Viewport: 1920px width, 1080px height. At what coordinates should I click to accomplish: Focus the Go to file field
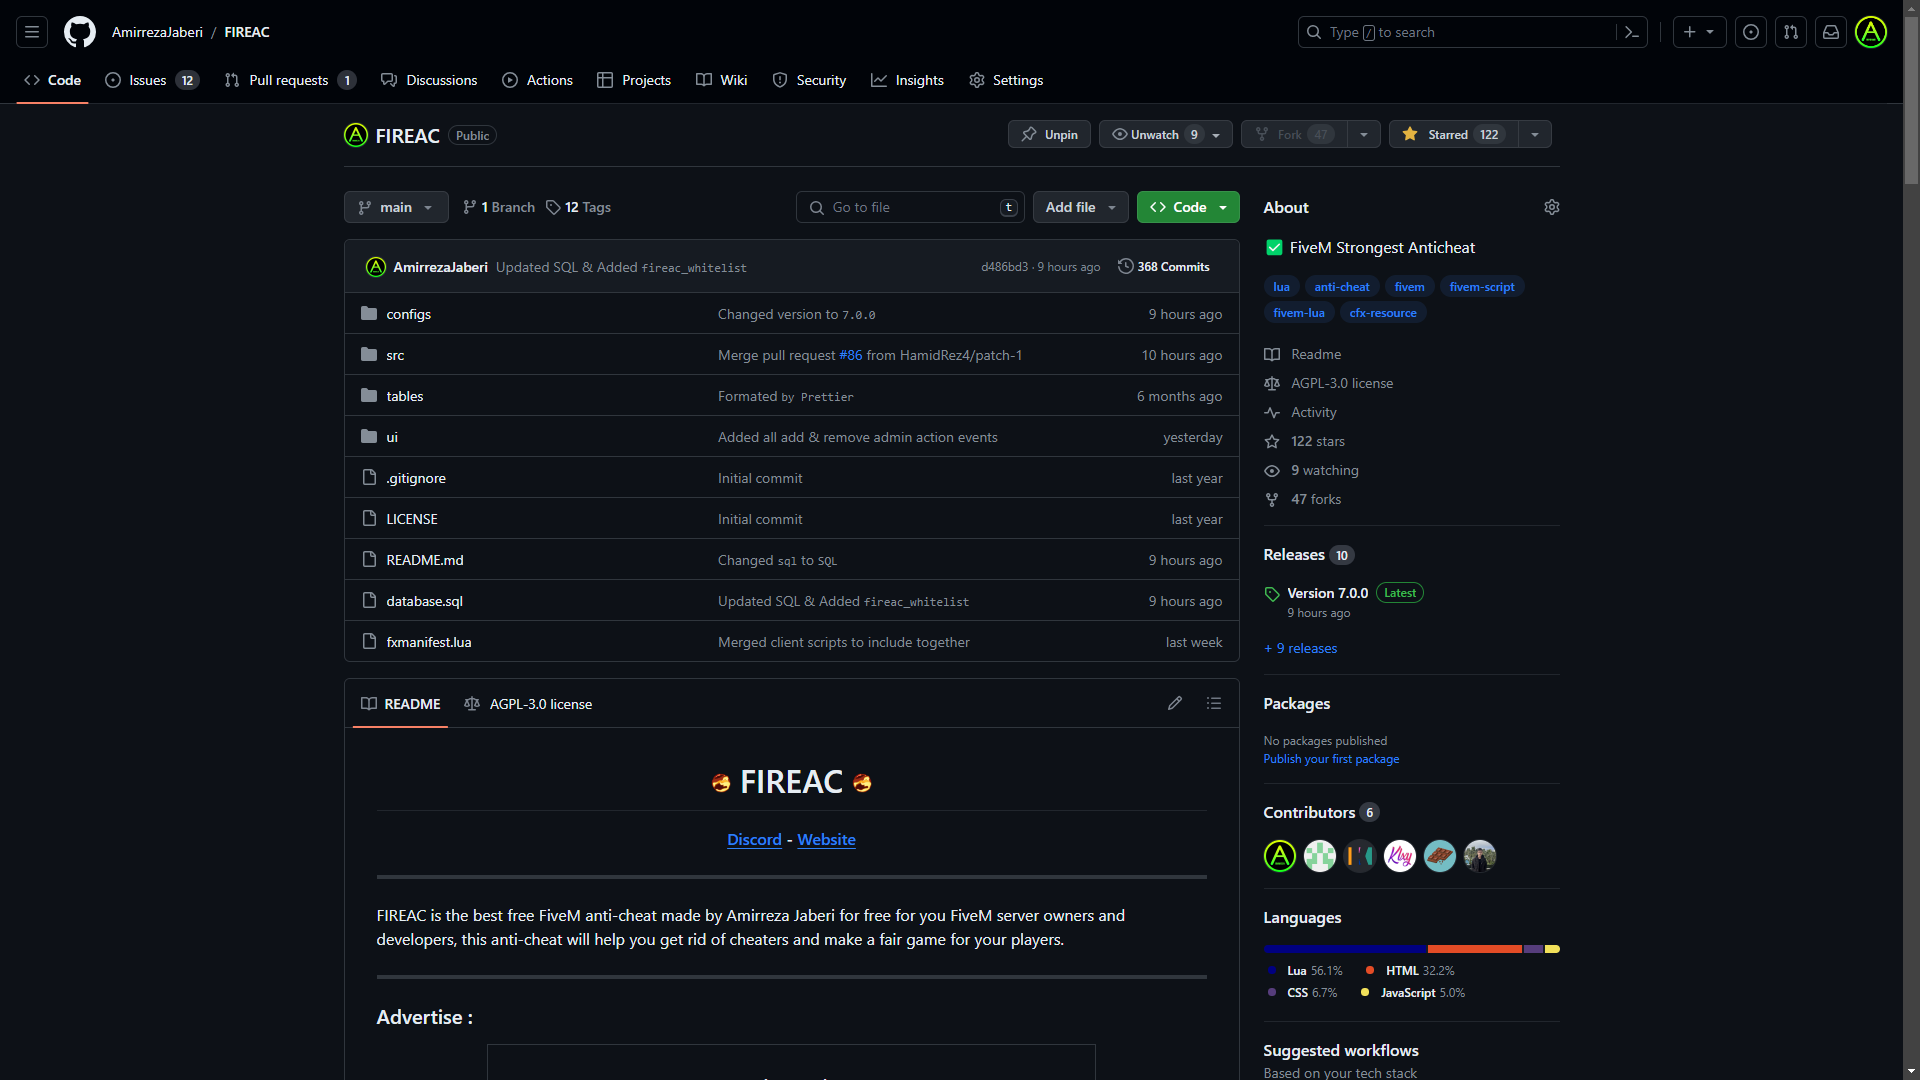(910, 207)
